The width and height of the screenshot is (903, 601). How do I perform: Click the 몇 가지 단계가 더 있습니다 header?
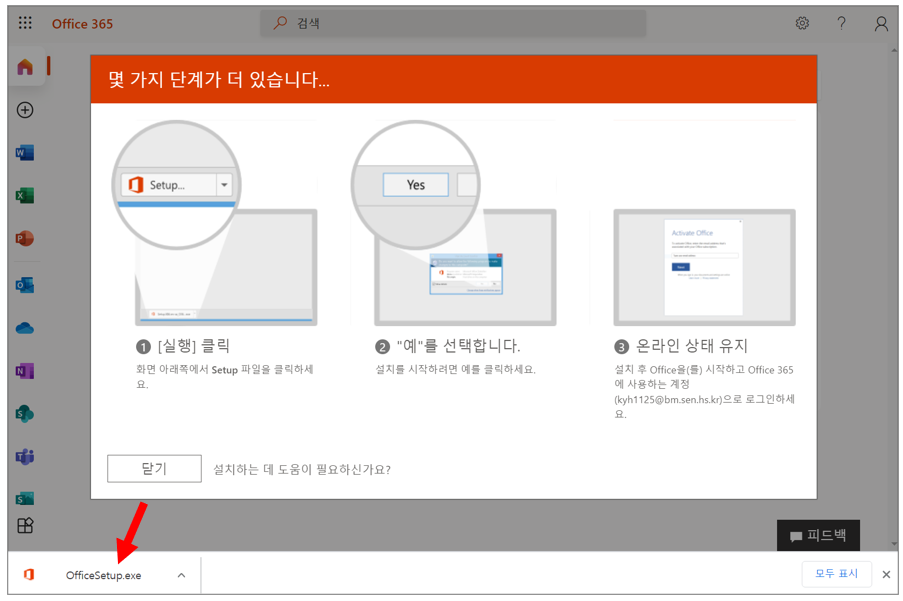pos(219,79)
